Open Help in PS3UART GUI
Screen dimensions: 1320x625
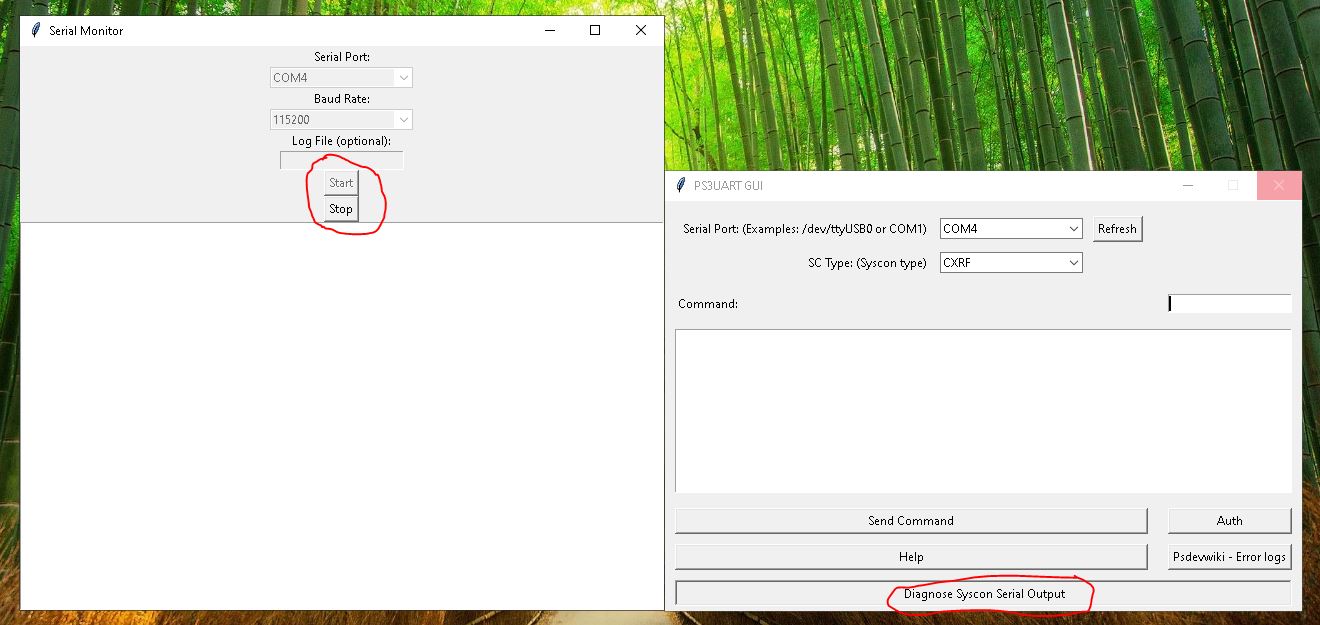tap(911, 556)
